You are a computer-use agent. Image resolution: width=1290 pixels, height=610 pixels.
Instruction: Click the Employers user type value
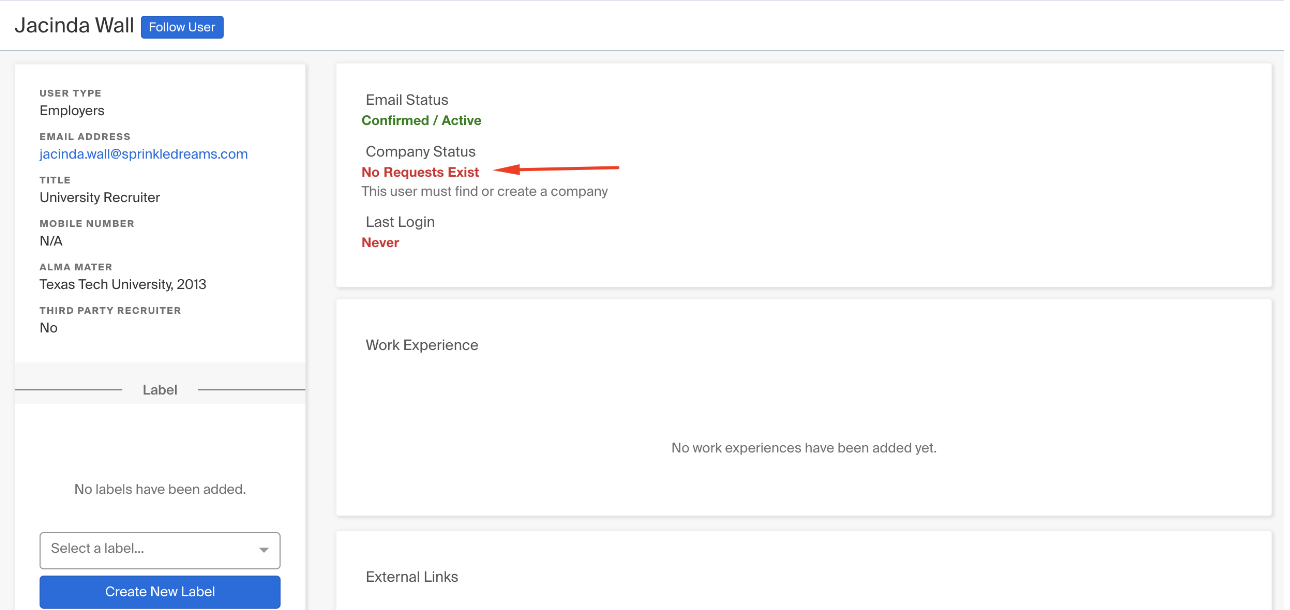click(x=72, y=111)
